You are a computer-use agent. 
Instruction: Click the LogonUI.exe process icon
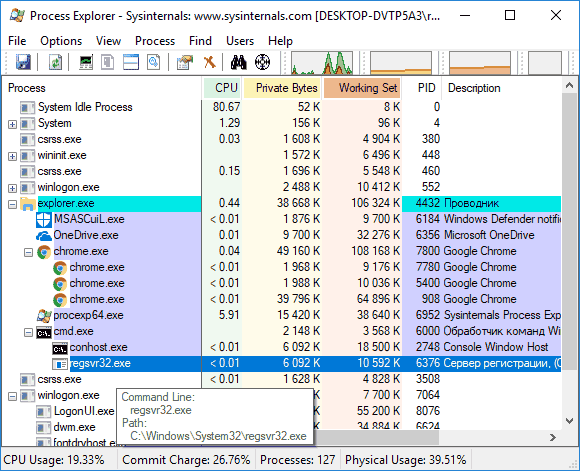click(x=44, y=412)
